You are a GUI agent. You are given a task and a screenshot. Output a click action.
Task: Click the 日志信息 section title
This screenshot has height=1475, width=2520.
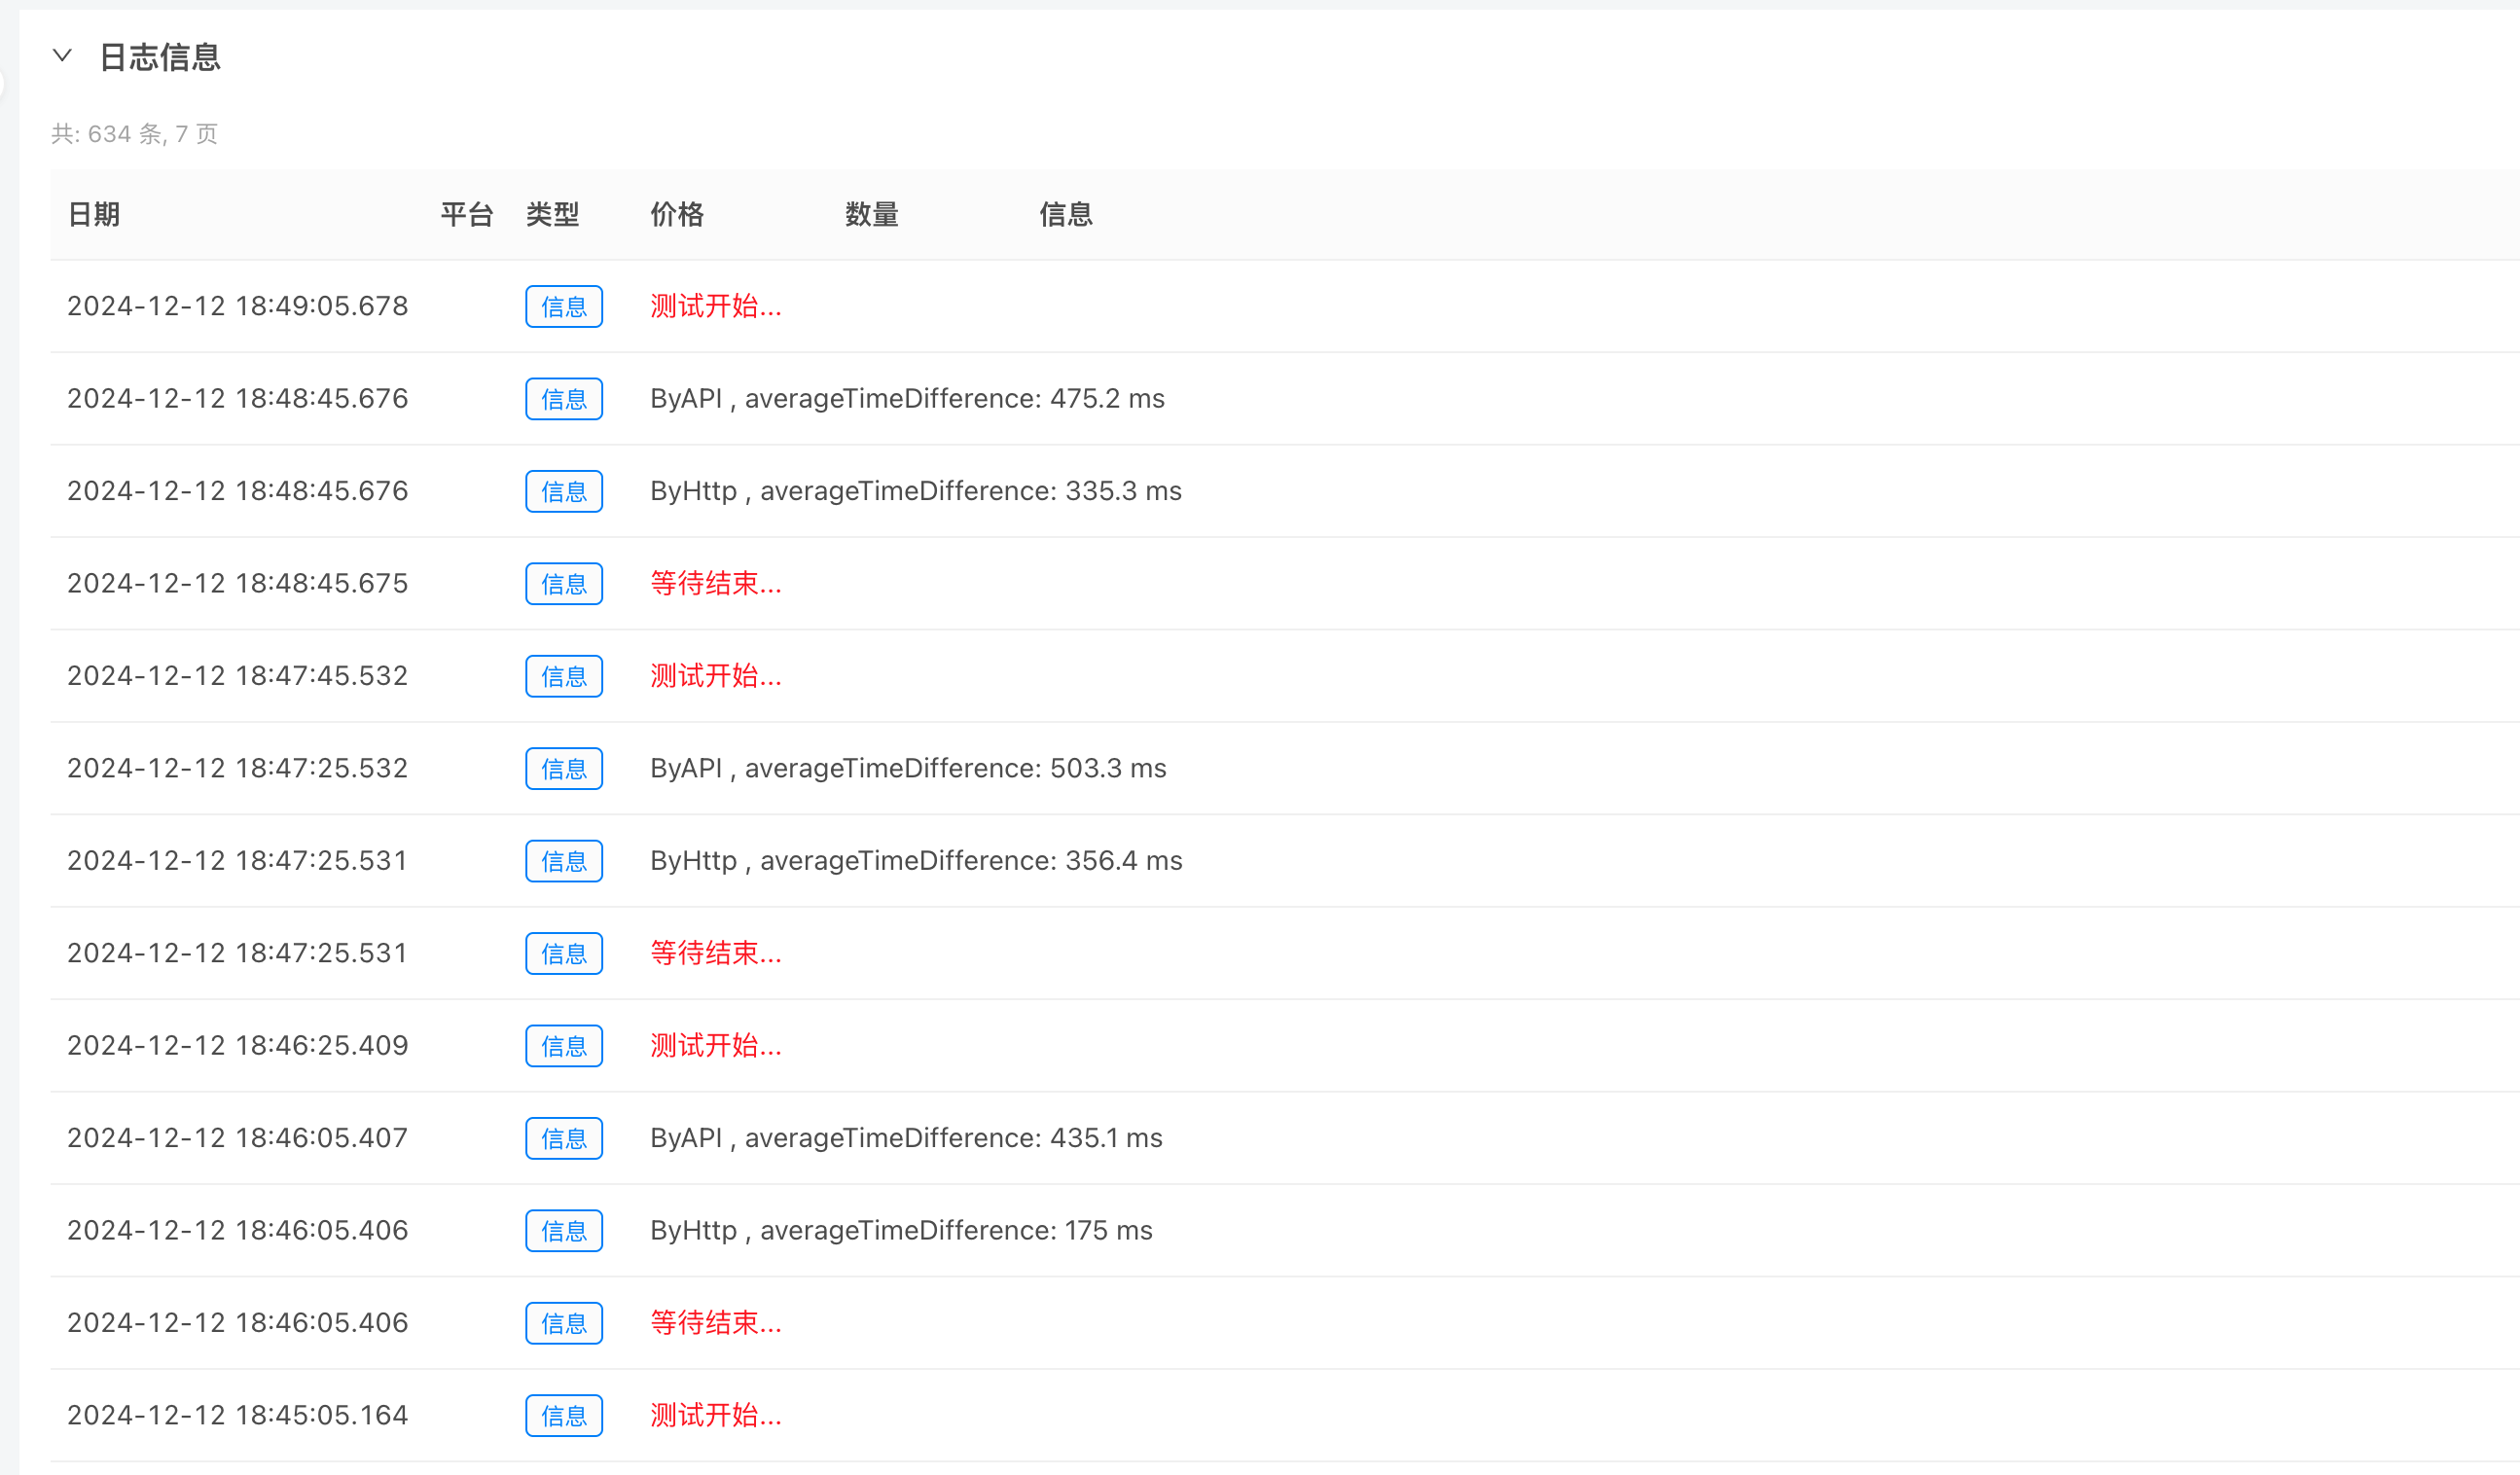160,58
